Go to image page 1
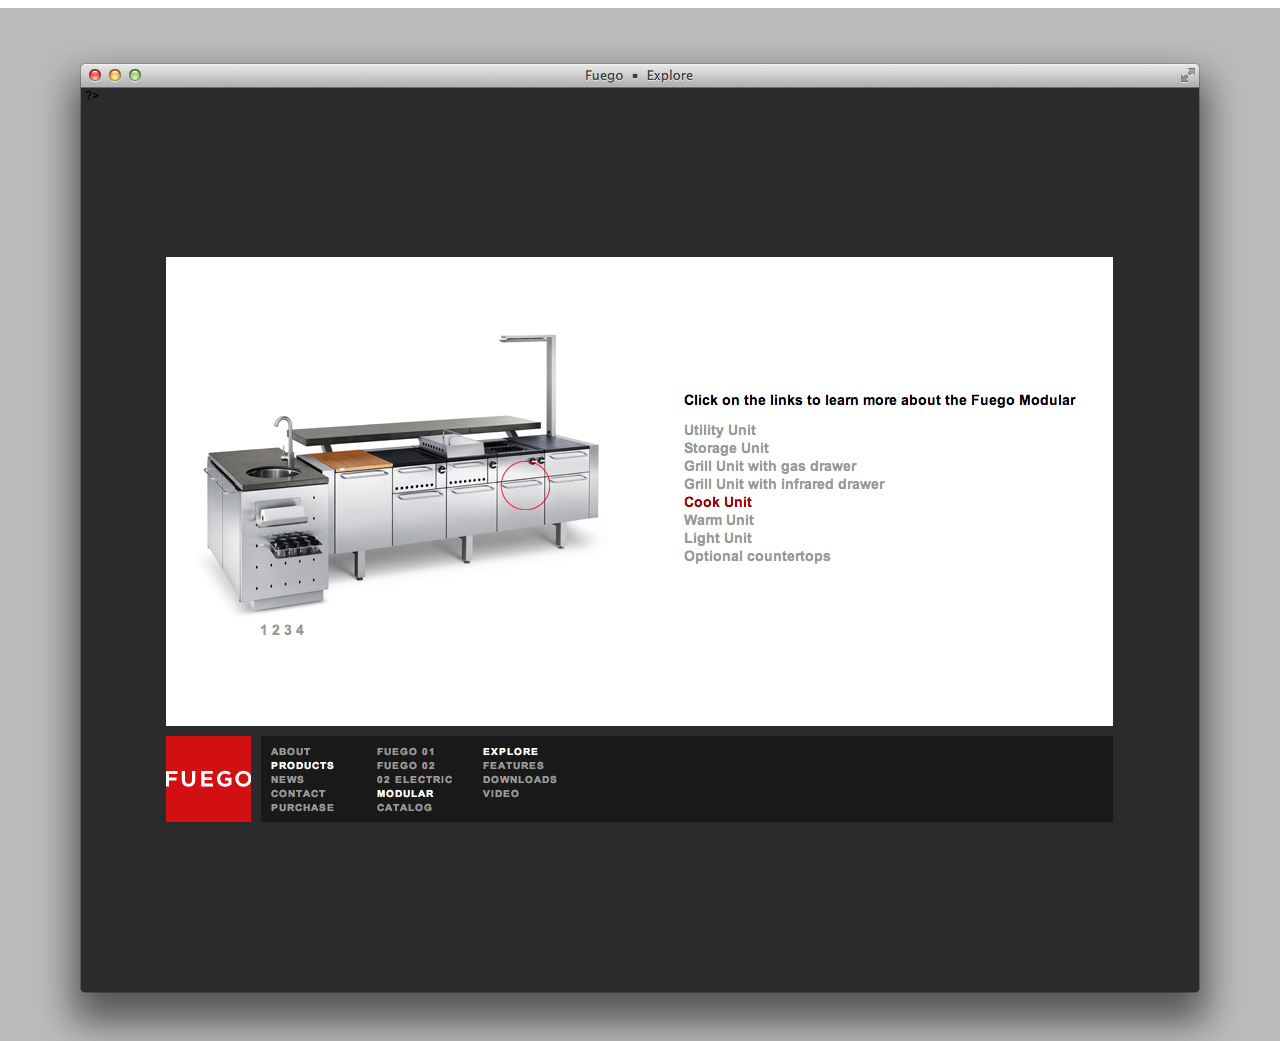Screen dimensions: 1280x1041 point(264,630)
